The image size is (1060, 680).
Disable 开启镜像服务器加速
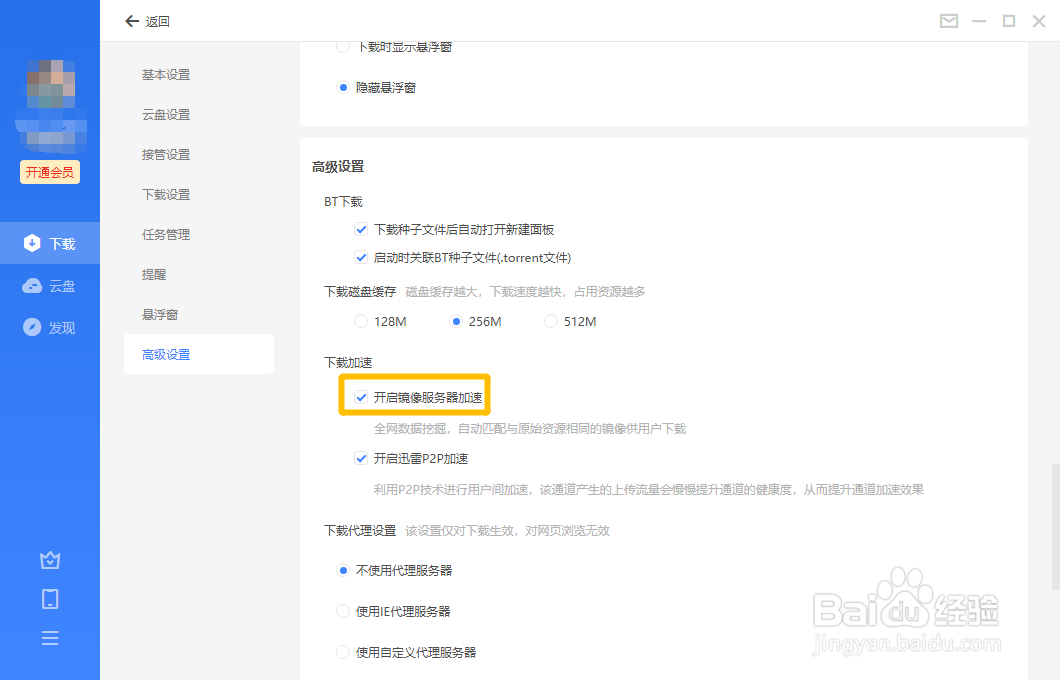tap(361, 396)
